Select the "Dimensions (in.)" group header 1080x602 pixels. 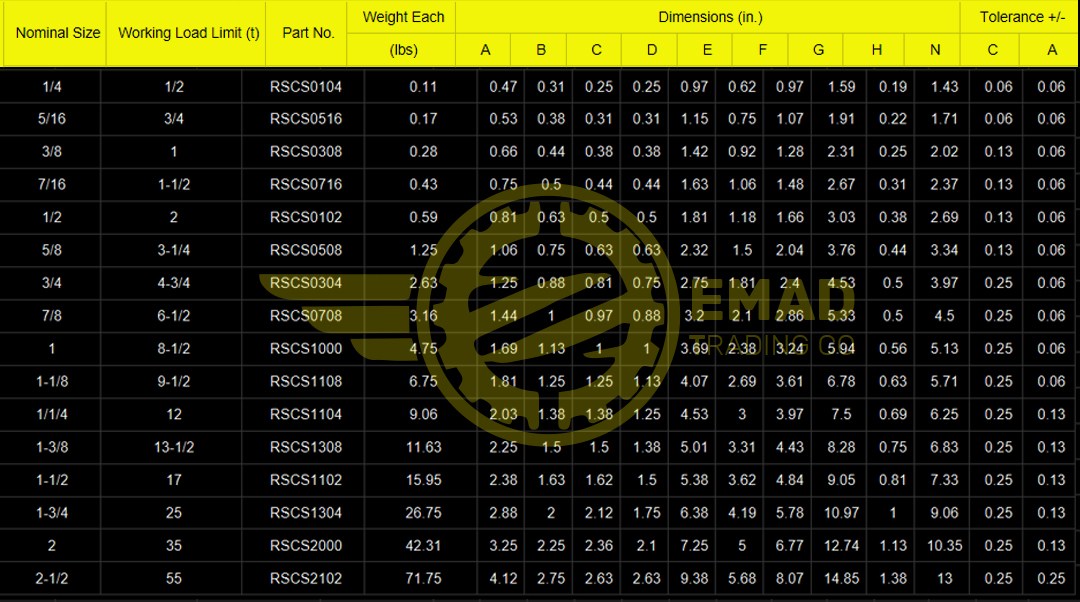pyautogui.click(x=710, y=17)
